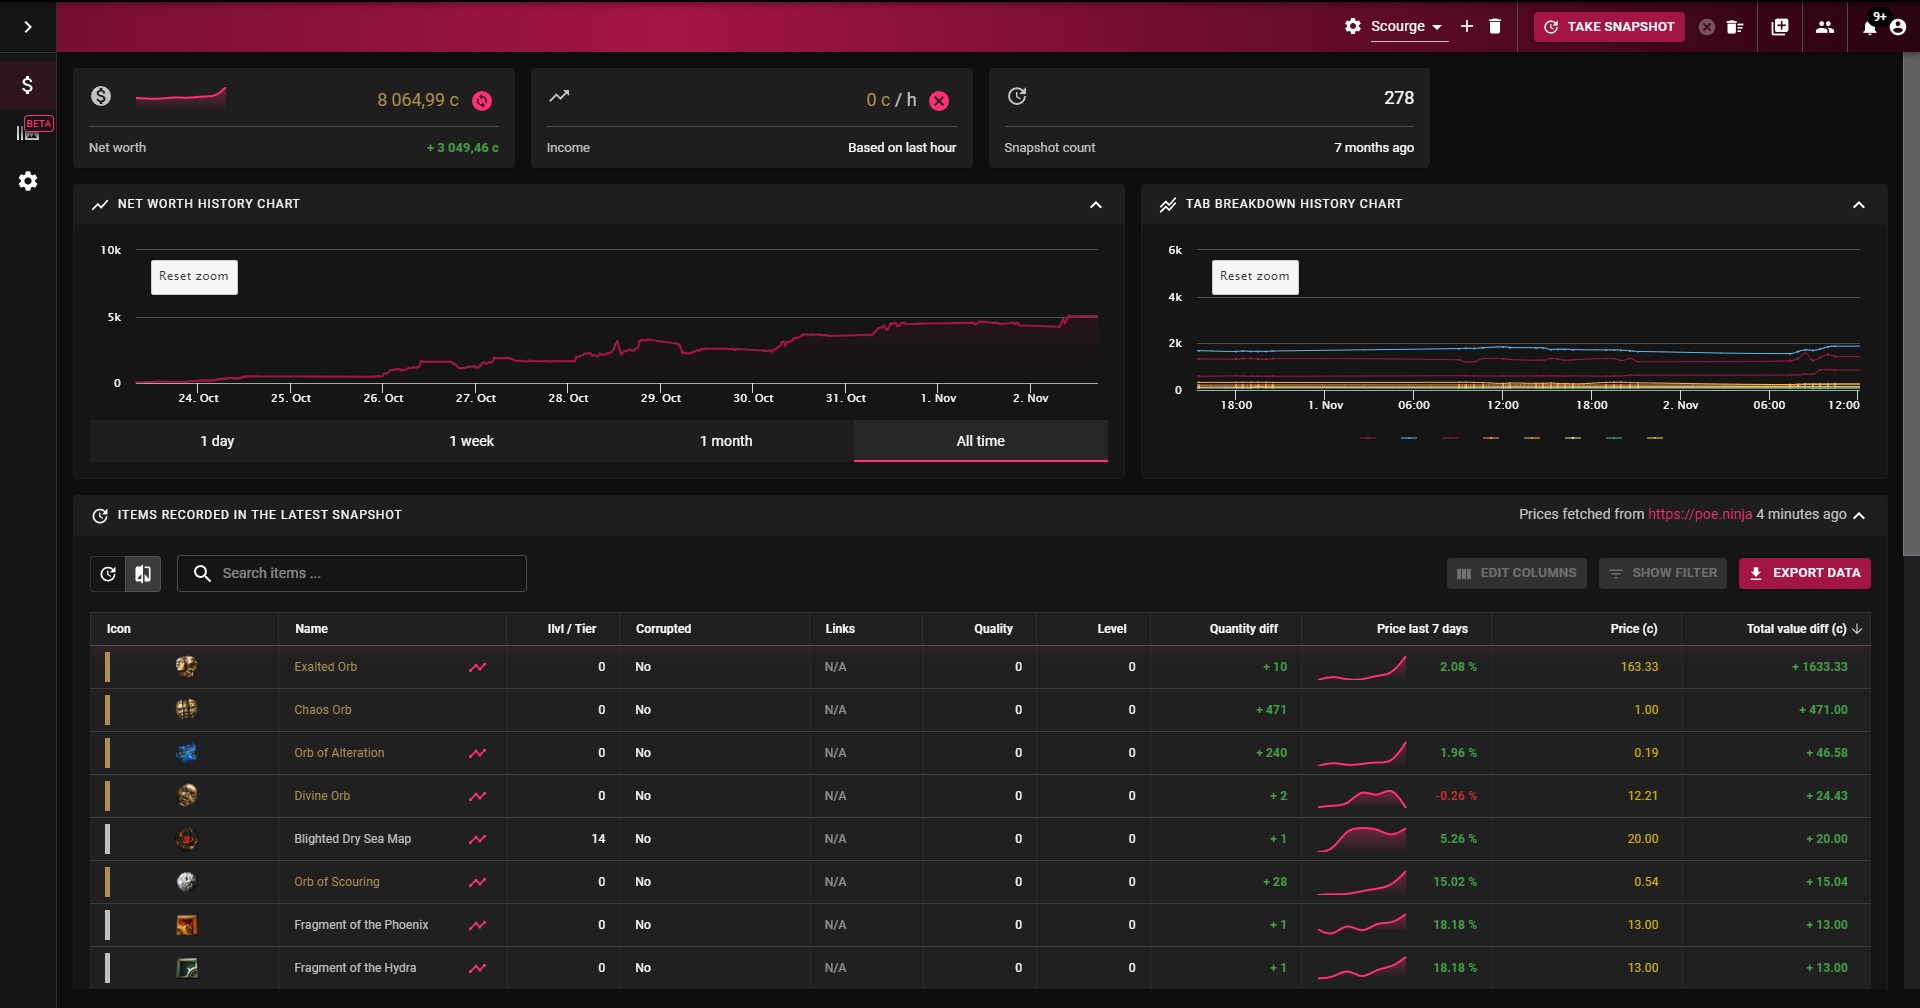
Task: Open the group people icon
Action: coord(1825,27)
